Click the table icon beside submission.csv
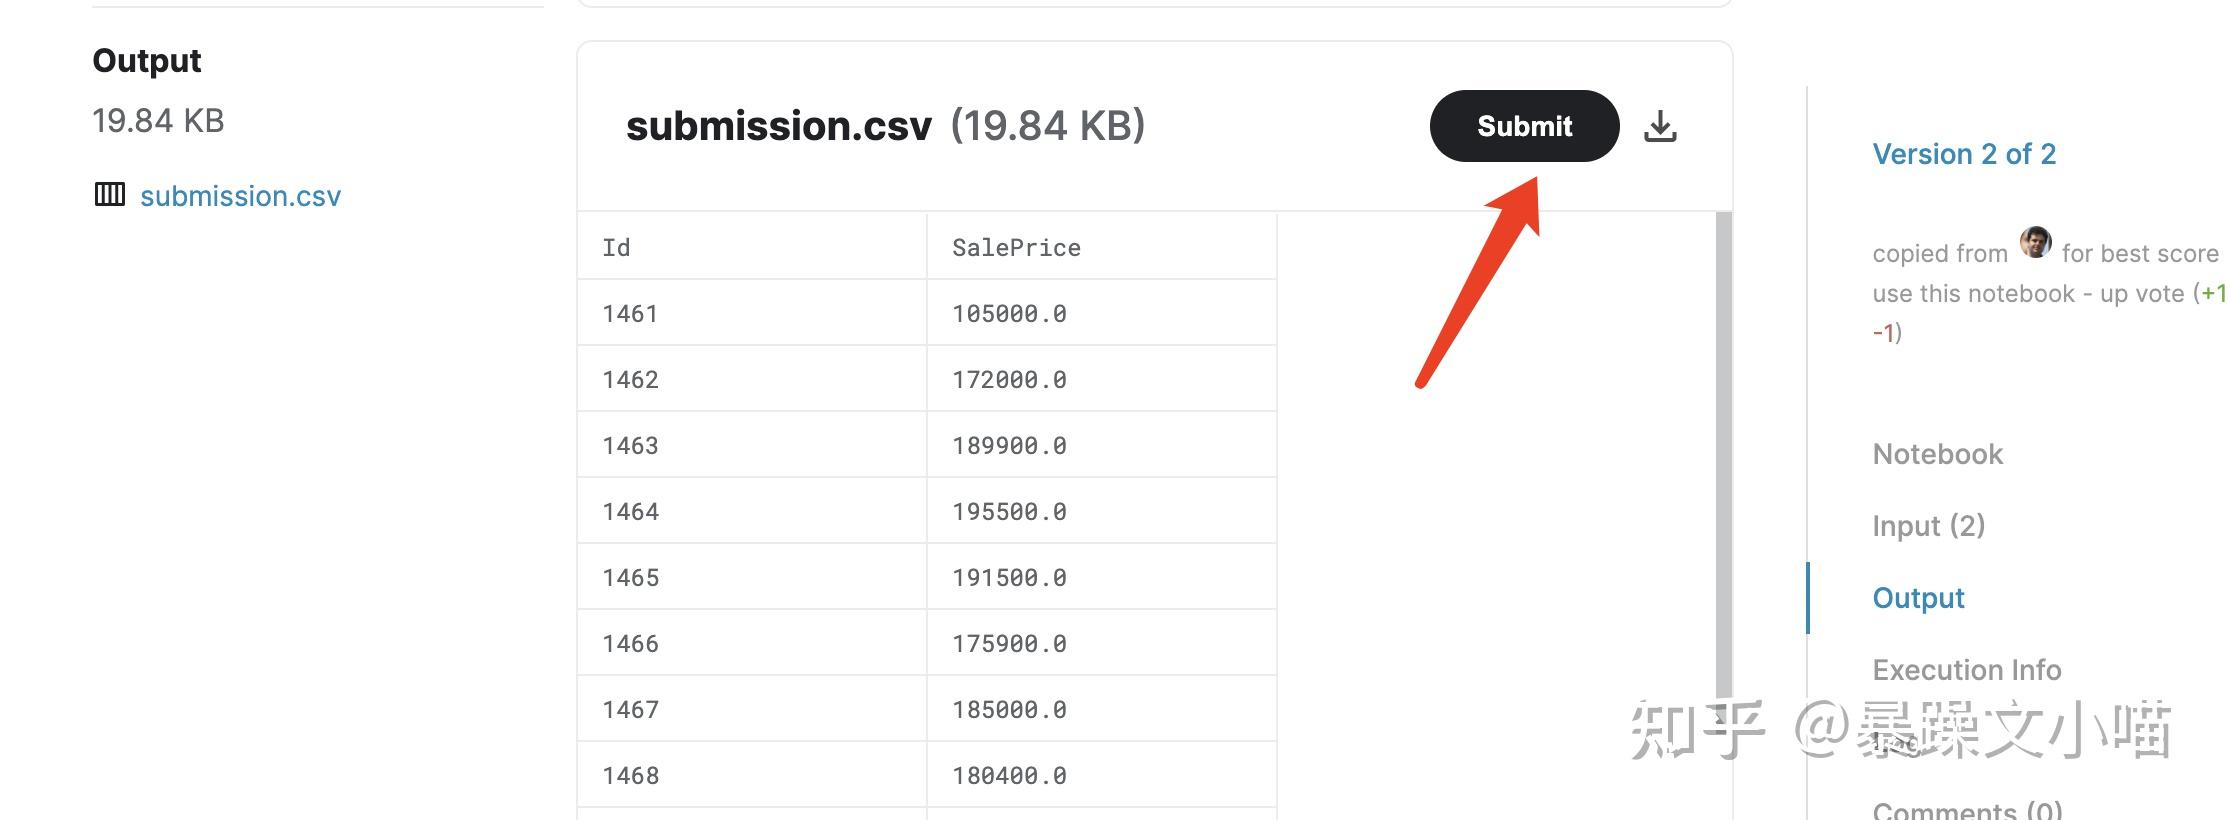Image resolution: width=2228 pixels, height=820 pixels. point(110,194)
